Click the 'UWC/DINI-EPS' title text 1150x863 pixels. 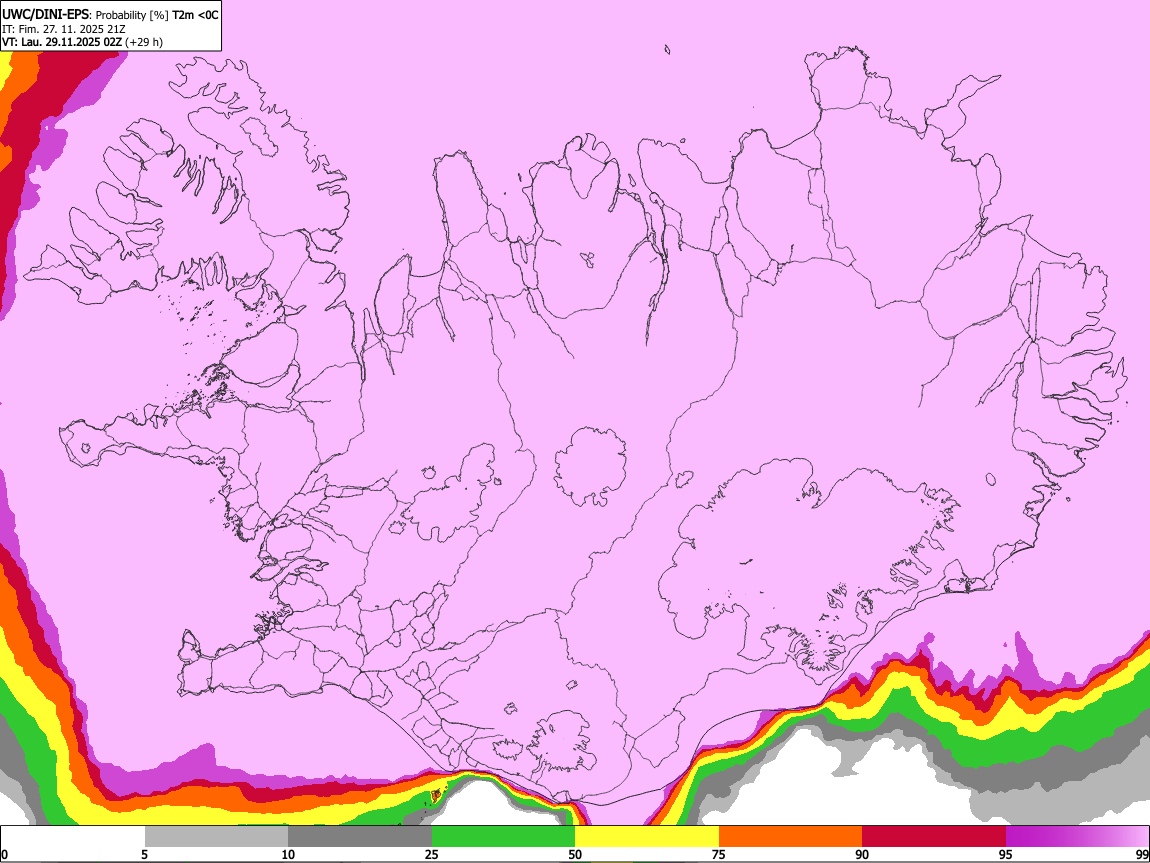point(44,15)
